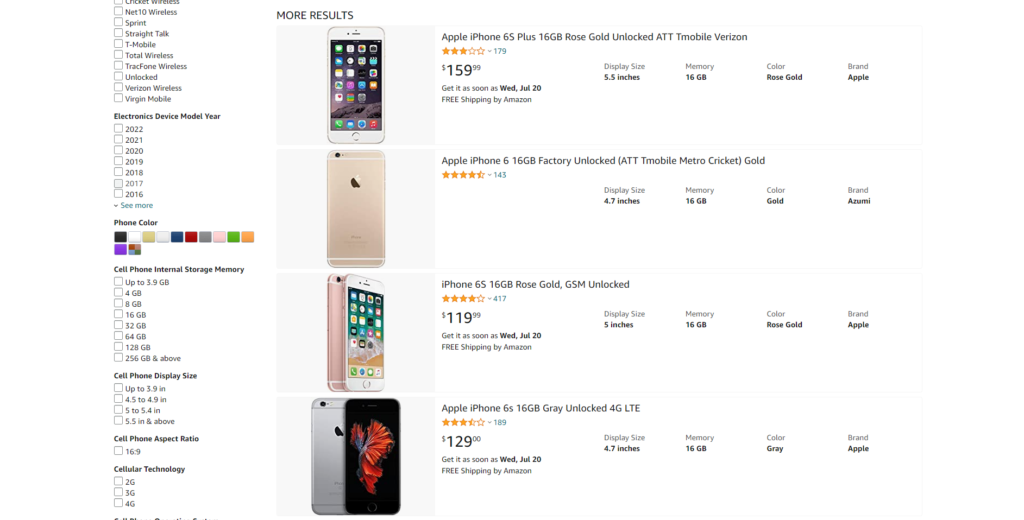1024x520 pixels.
Task: Enable the 16 GB storage filter
Action: pyautogui.click(x=119, y=314)
